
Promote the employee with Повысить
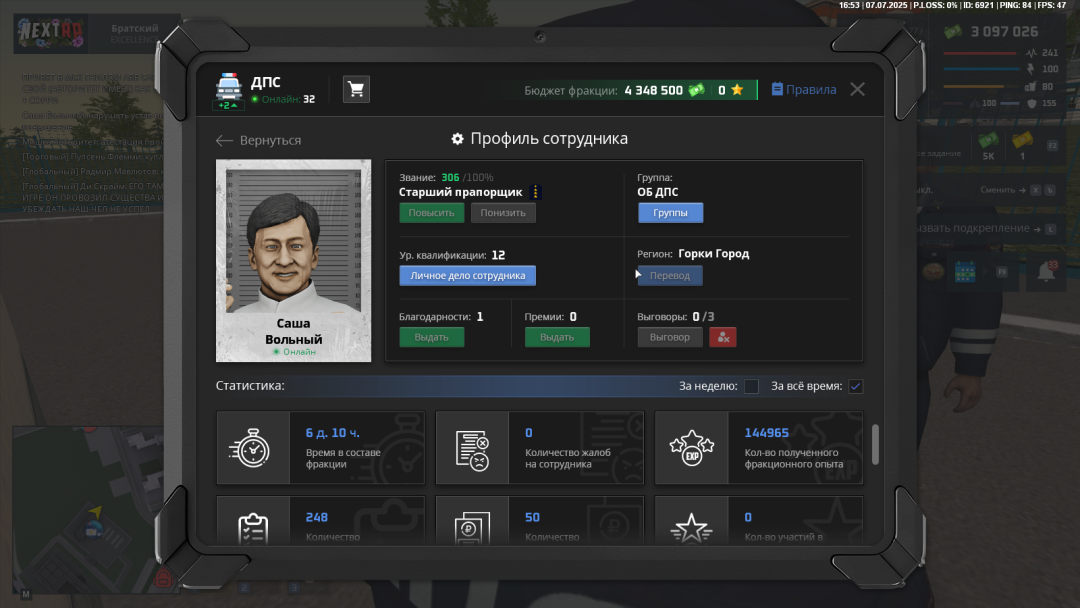431,213
